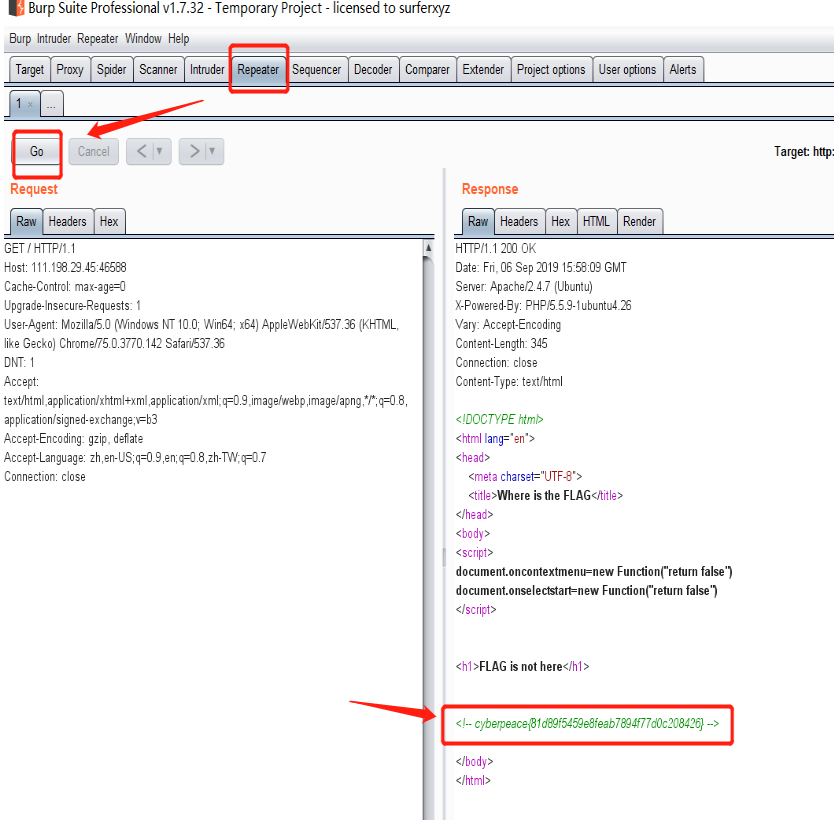
Task: Click the Content-Type: text/html header
Action: 509,382
